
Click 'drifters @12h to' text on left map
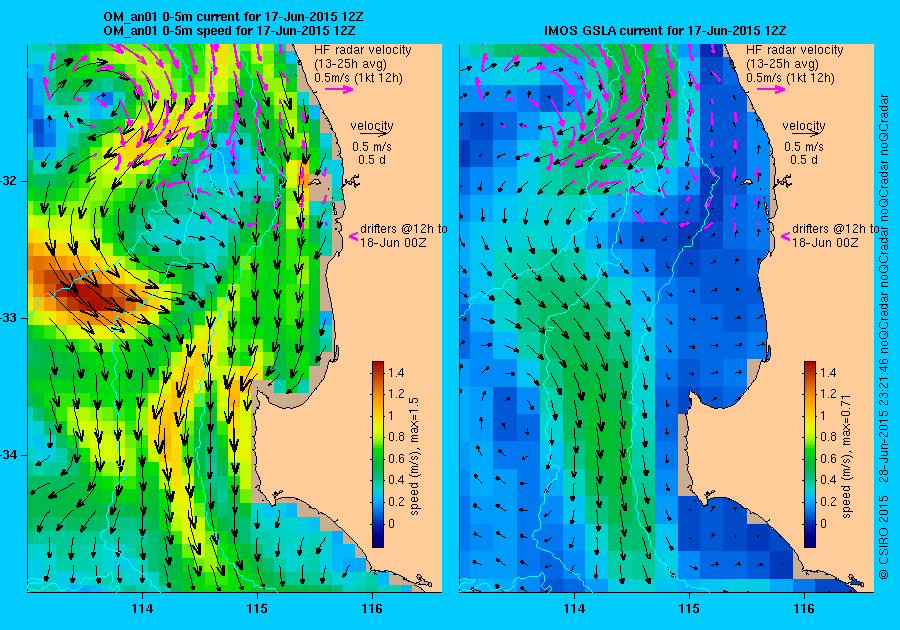(404, 228)
